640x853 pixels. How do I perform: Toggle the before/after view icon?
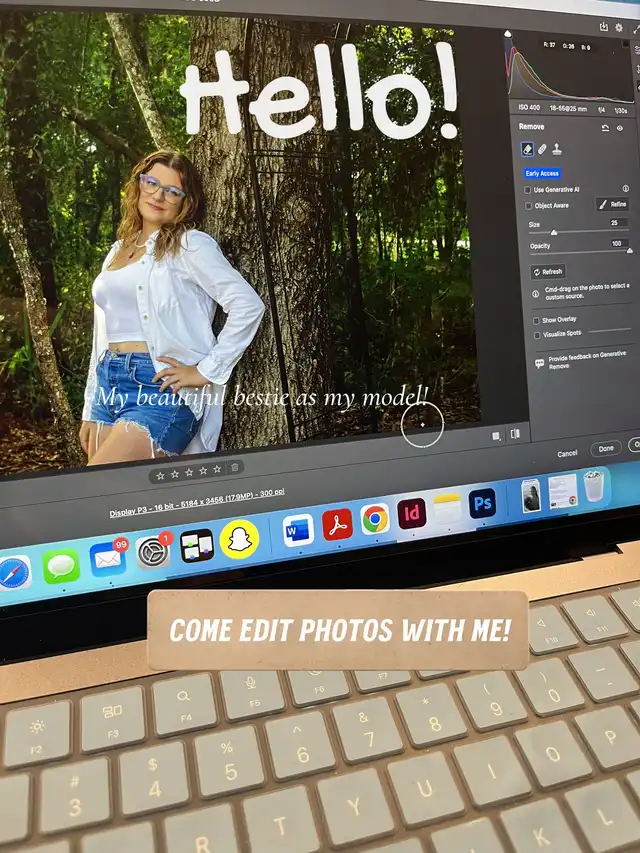pyautogui.click(x=515, y=434)
